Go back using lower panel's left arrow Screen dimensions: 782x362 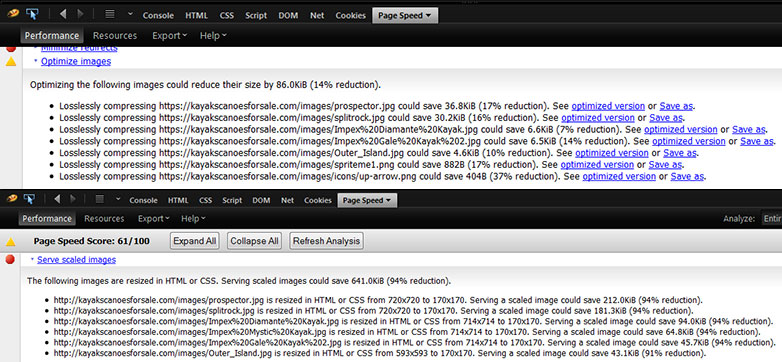coord(57,199)
